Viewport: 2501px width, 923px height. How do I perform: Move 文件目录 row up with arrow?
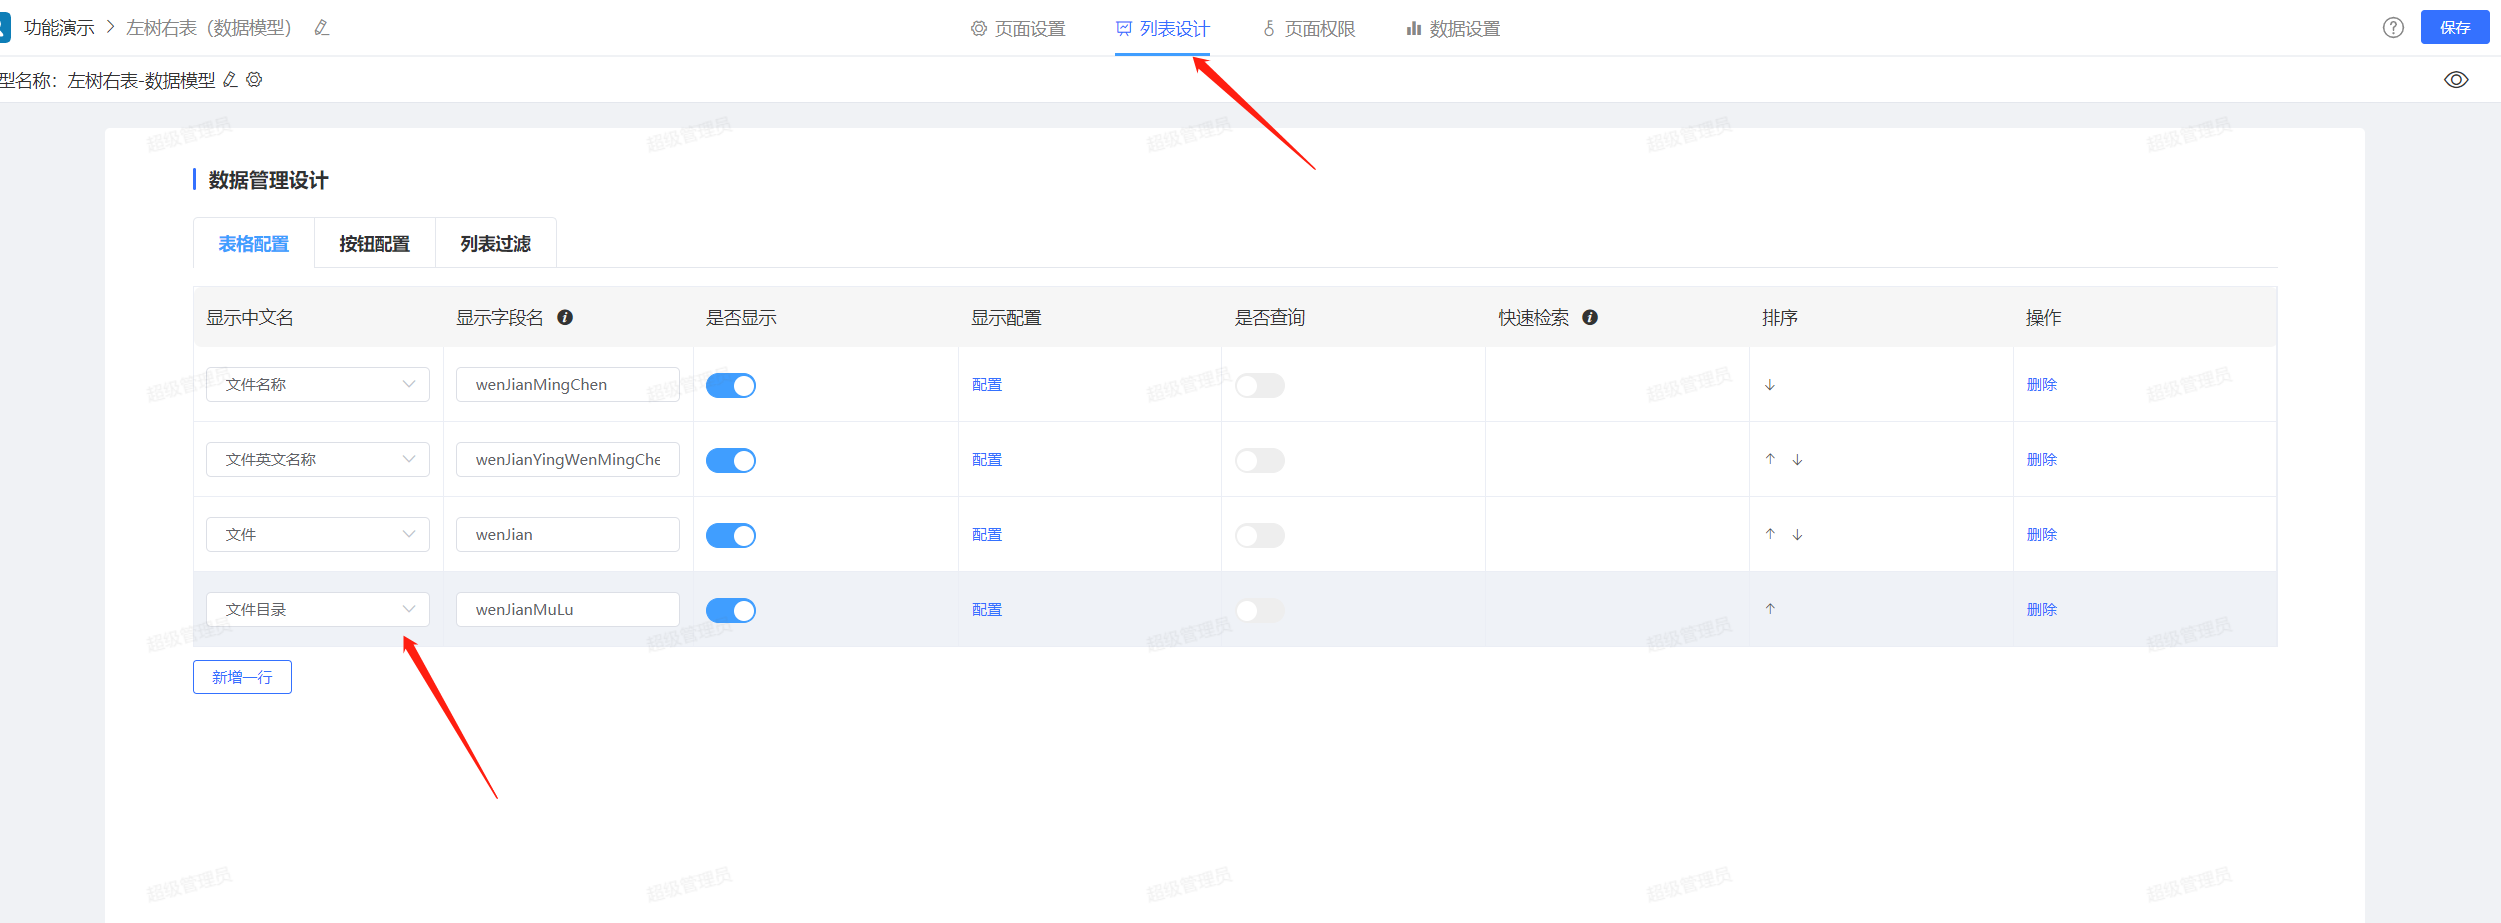click(x=1770, y=609)
